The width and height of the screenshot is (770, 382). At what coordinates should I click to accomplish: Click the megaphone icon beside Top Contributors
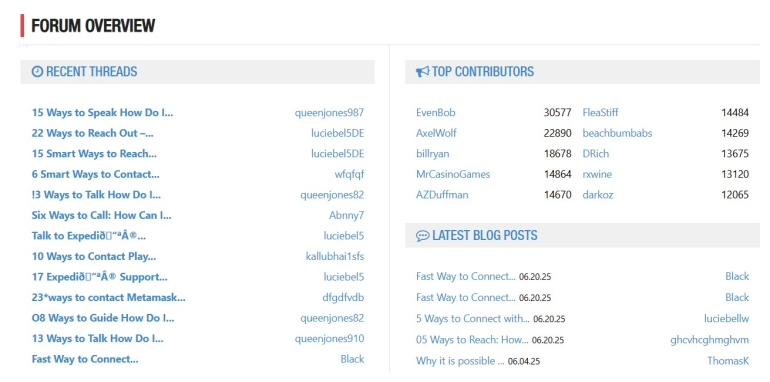point(422,72)
